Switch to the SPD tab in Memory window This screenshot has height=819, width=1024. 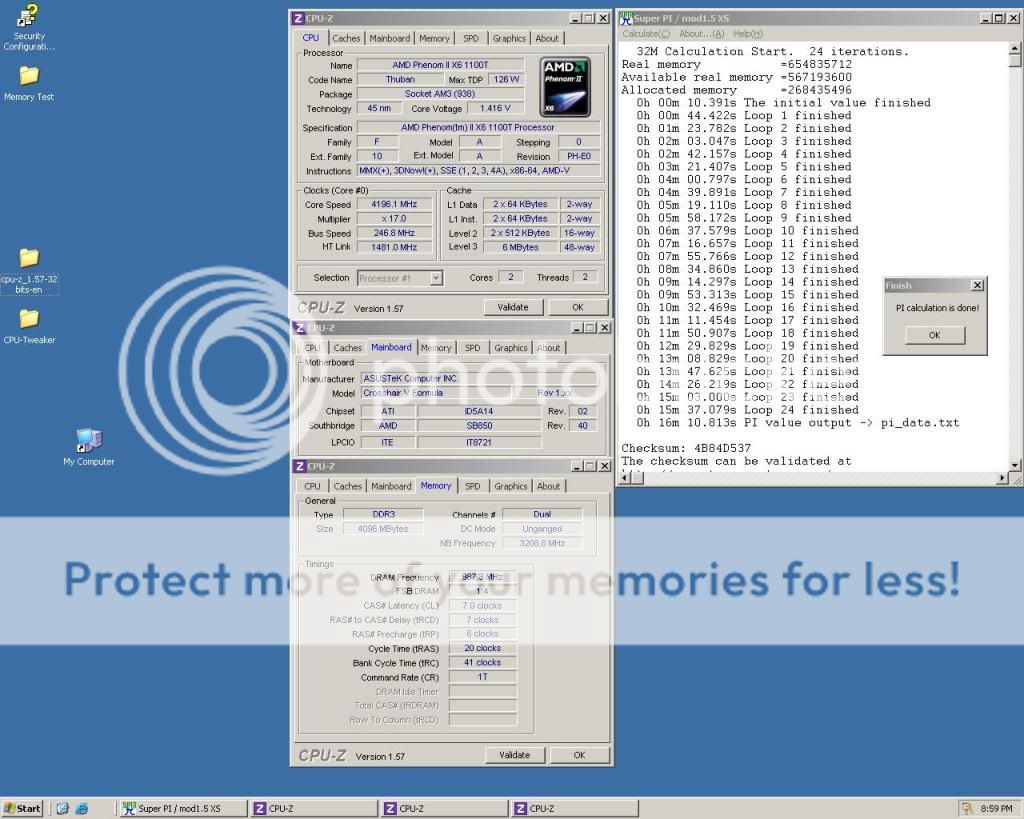(472, 486)
